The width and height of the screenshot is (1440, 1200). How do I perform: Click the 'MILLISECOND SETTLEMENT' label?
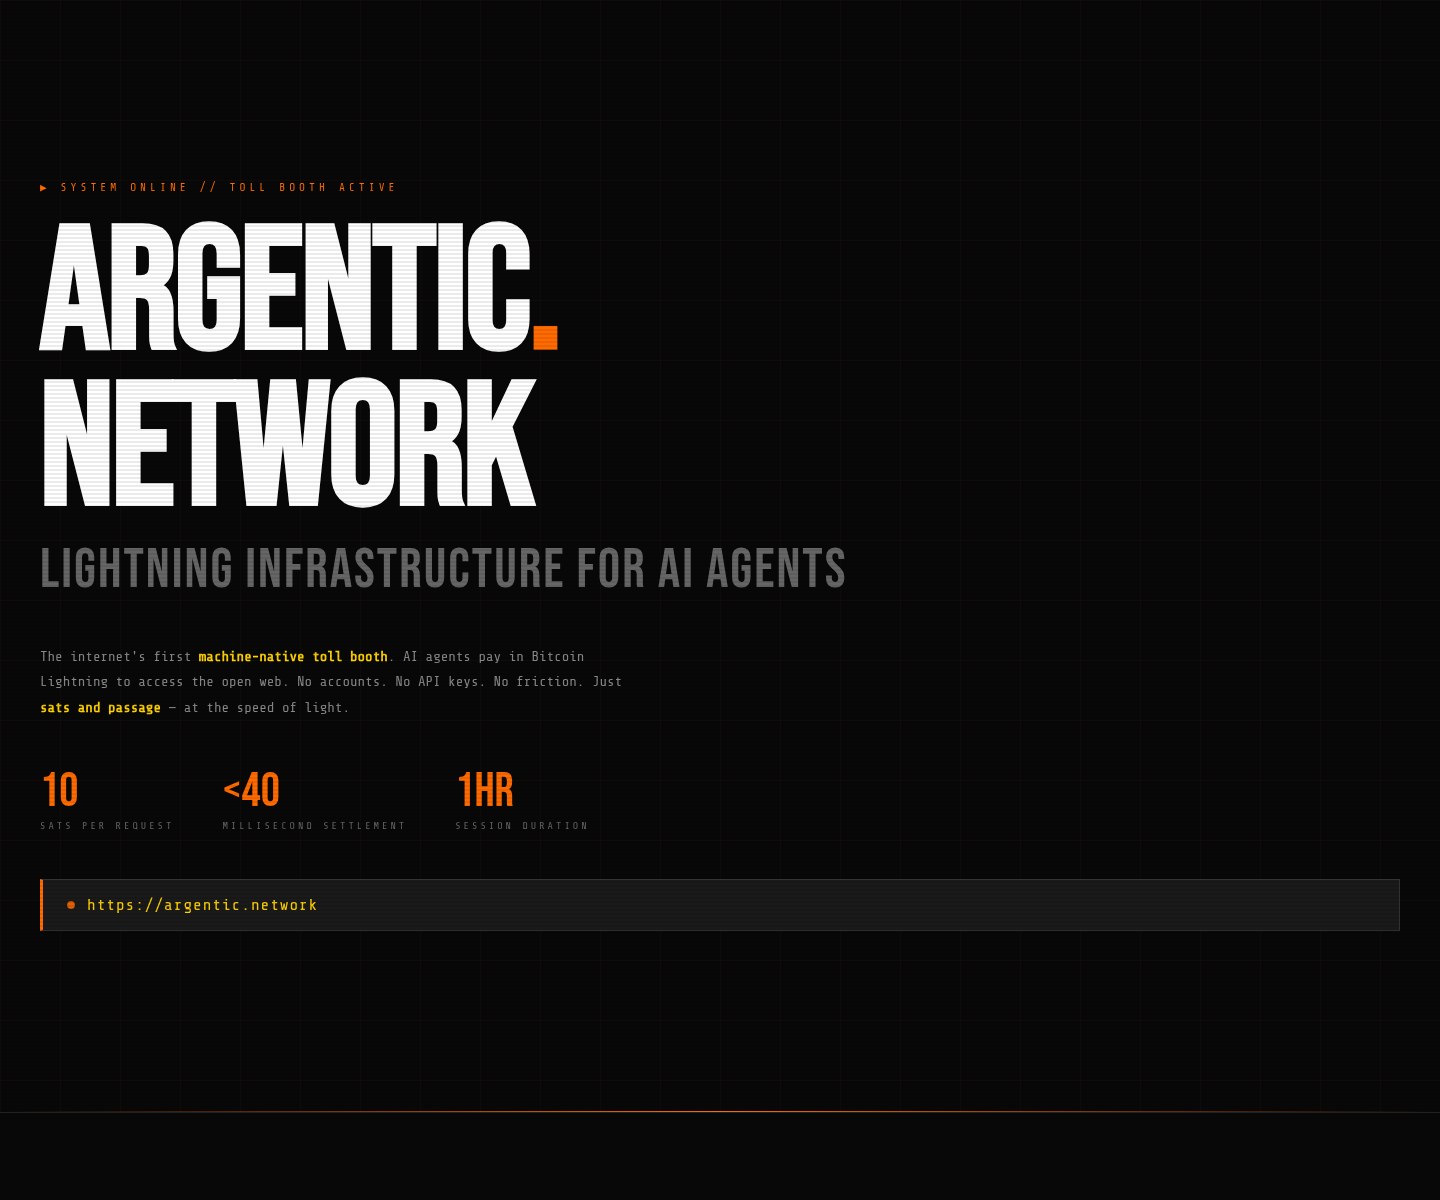pyautogui.click(x=314, y=826)
